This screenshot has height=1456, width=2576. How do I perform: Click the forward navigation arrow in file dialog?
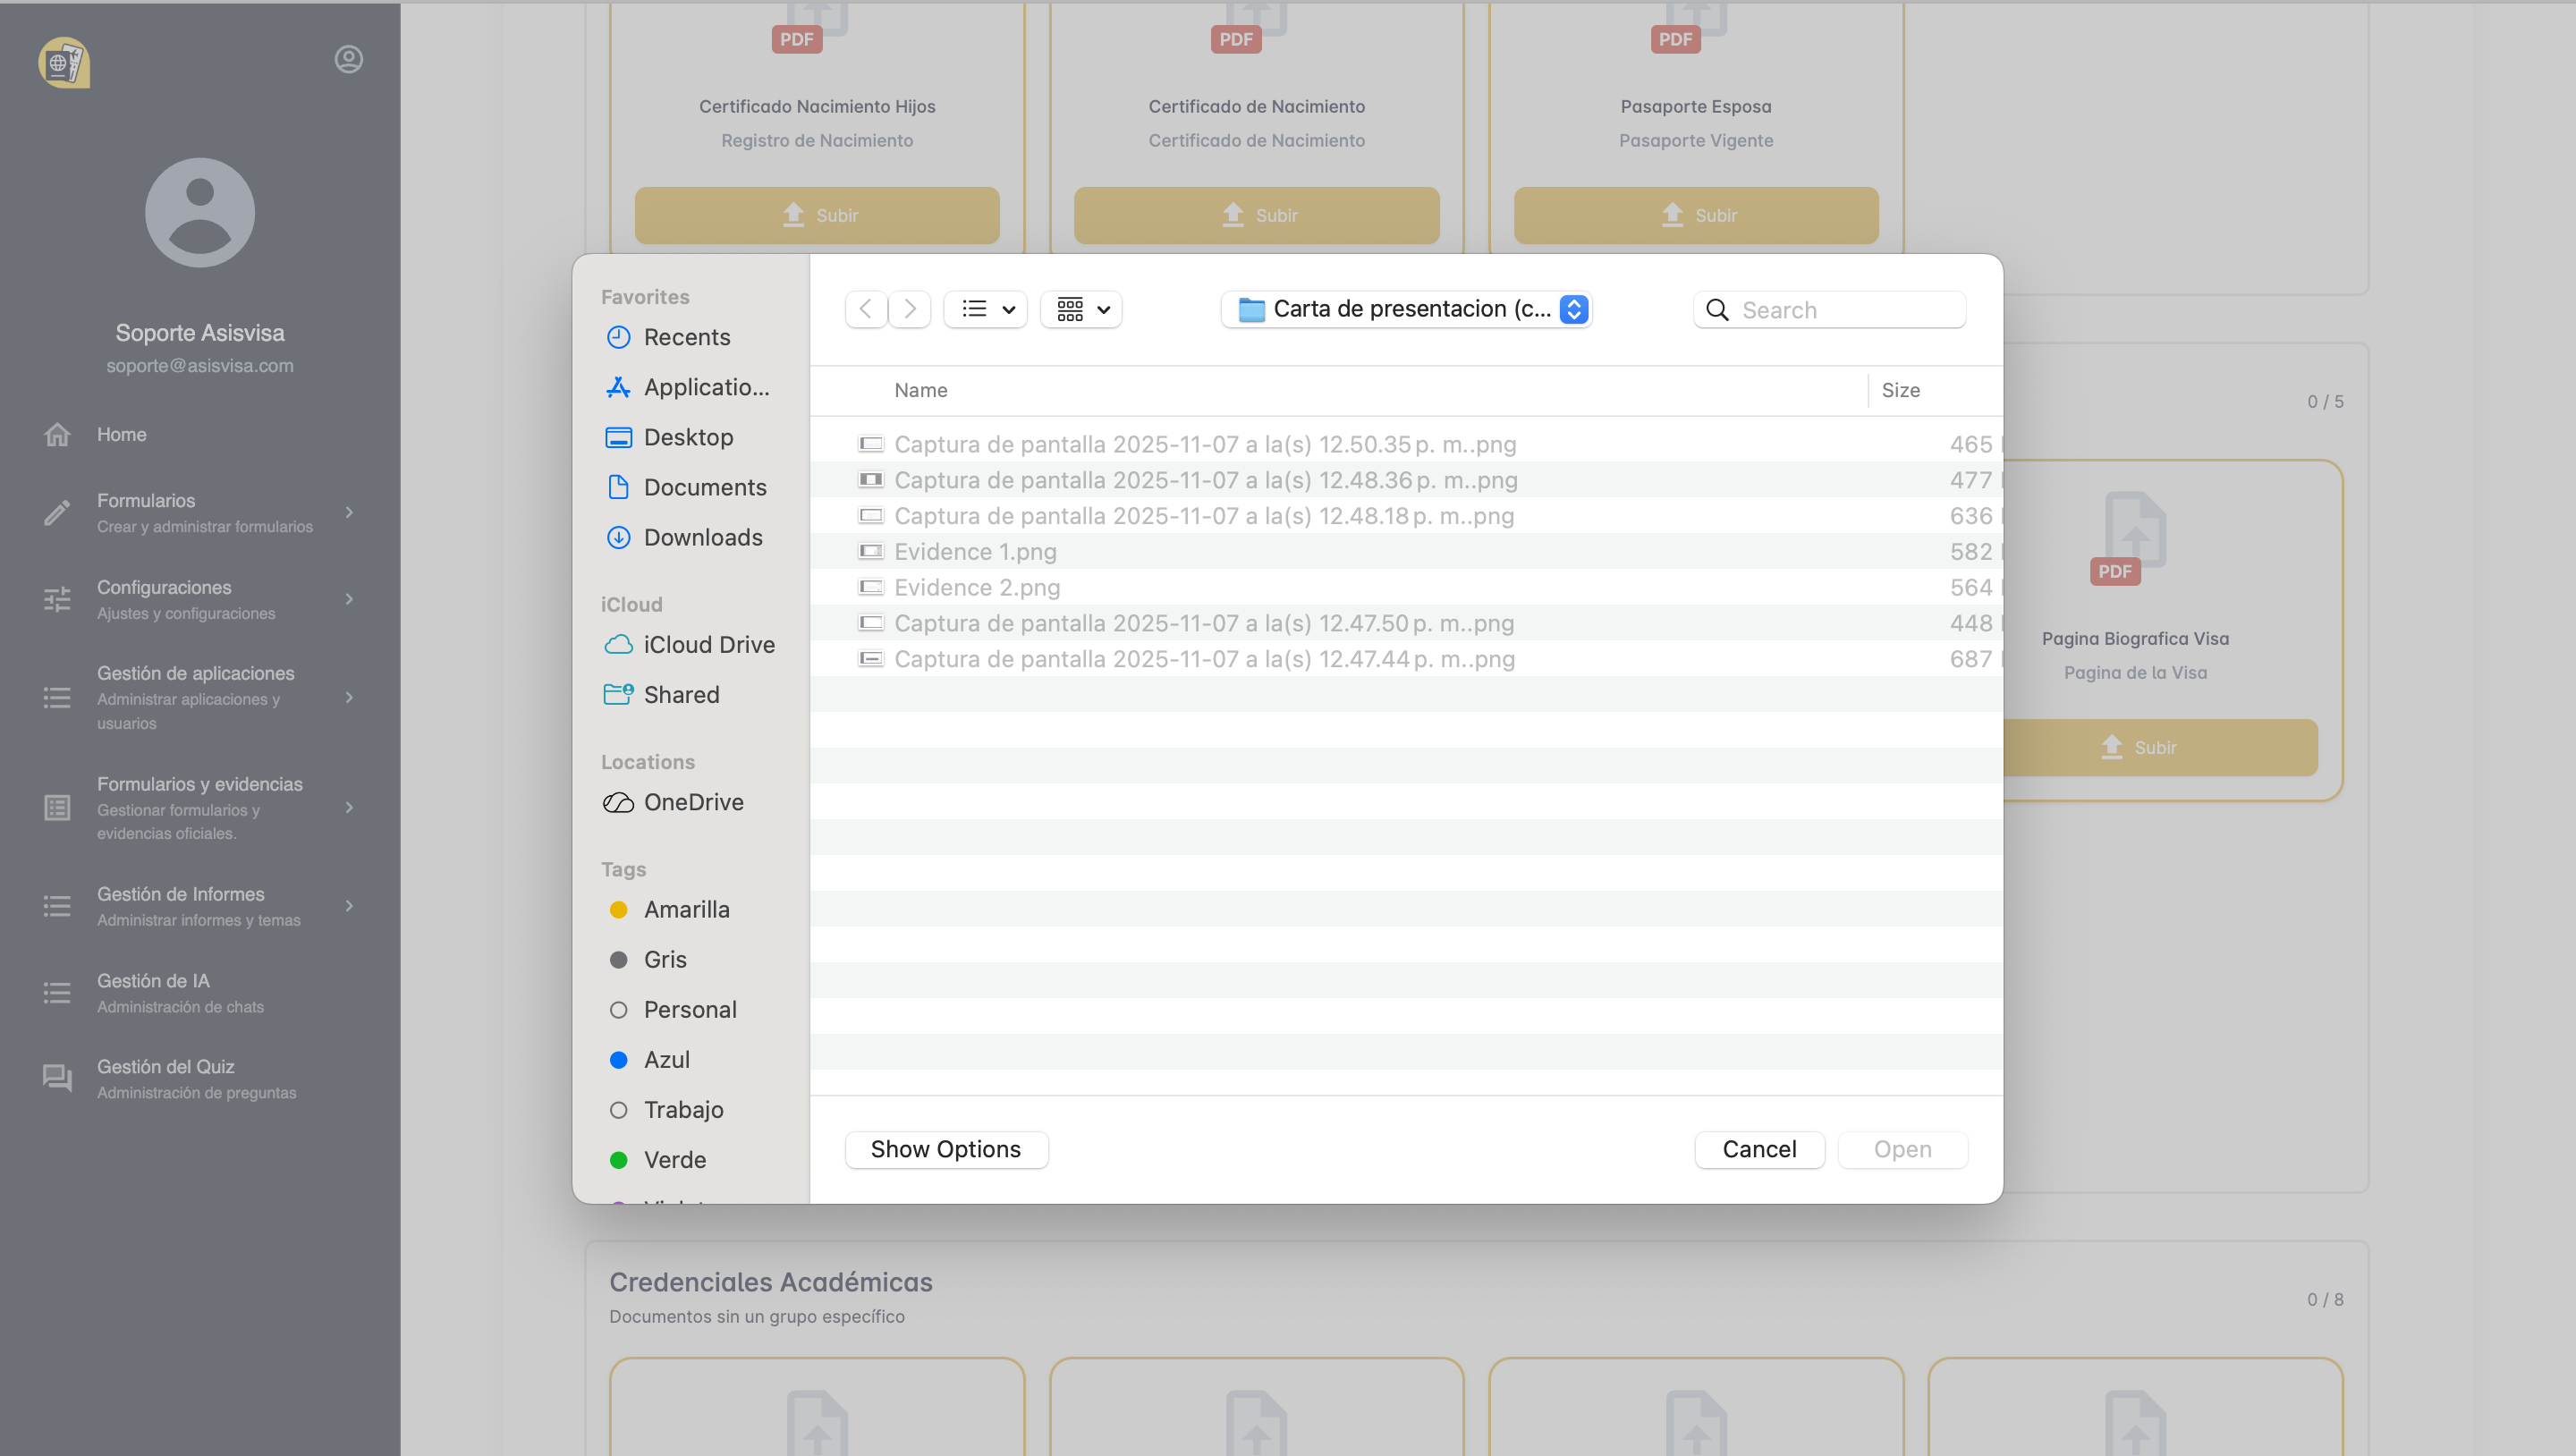coord(909,309)
